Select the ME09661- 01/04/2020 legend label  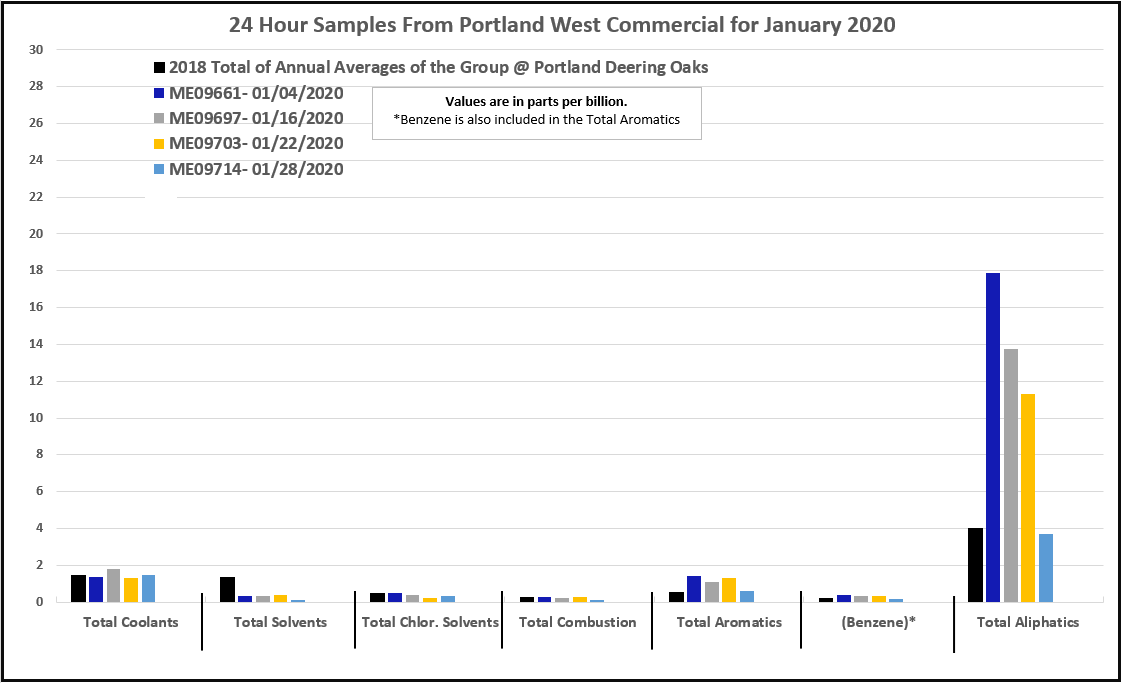pos(256,94)
